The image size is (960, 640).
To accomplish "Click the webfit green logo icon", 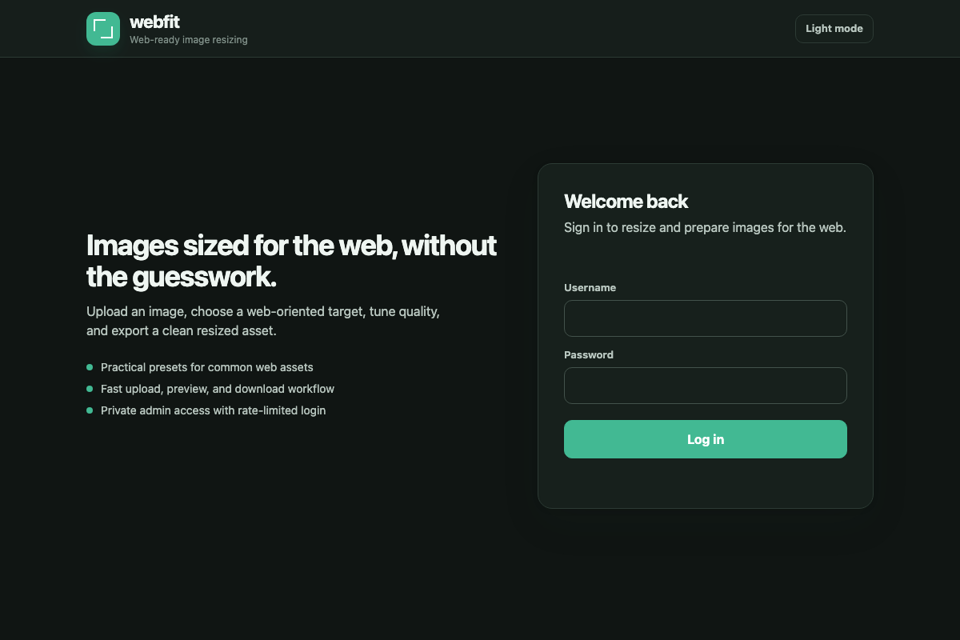I will (103, 29).
